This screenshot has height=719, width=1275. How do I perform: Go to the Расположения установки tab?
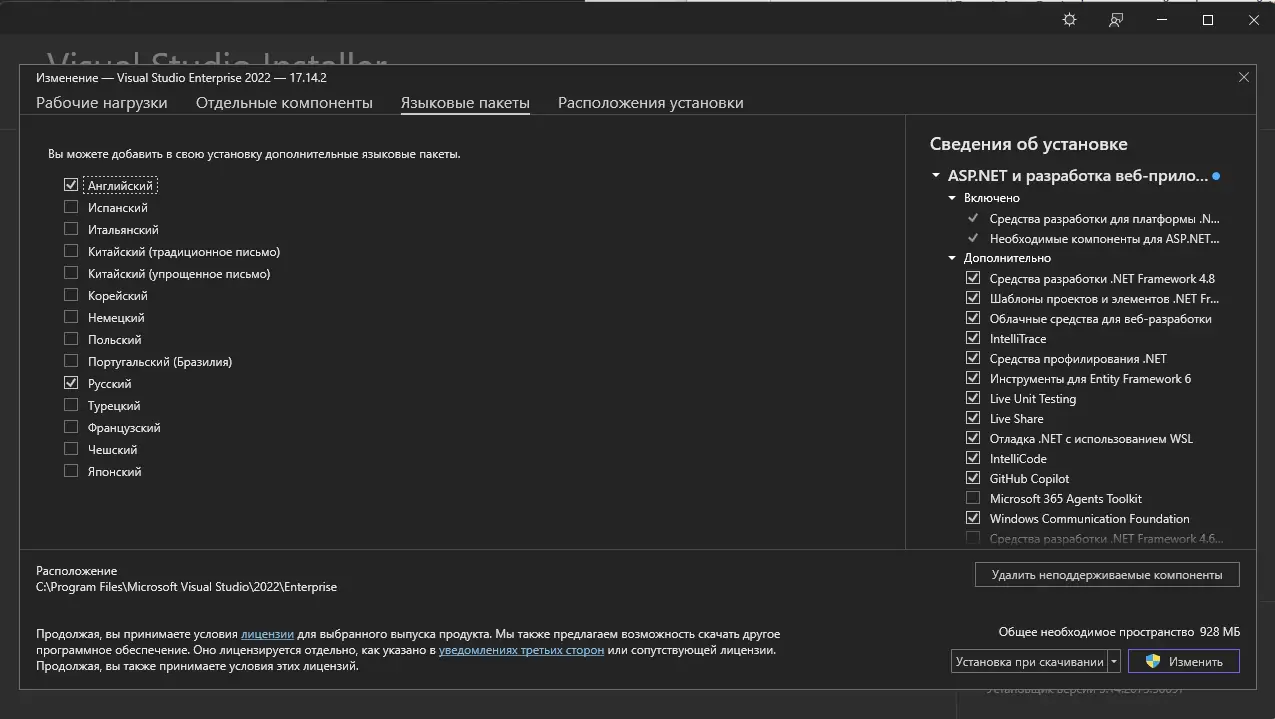click(650, 103)
